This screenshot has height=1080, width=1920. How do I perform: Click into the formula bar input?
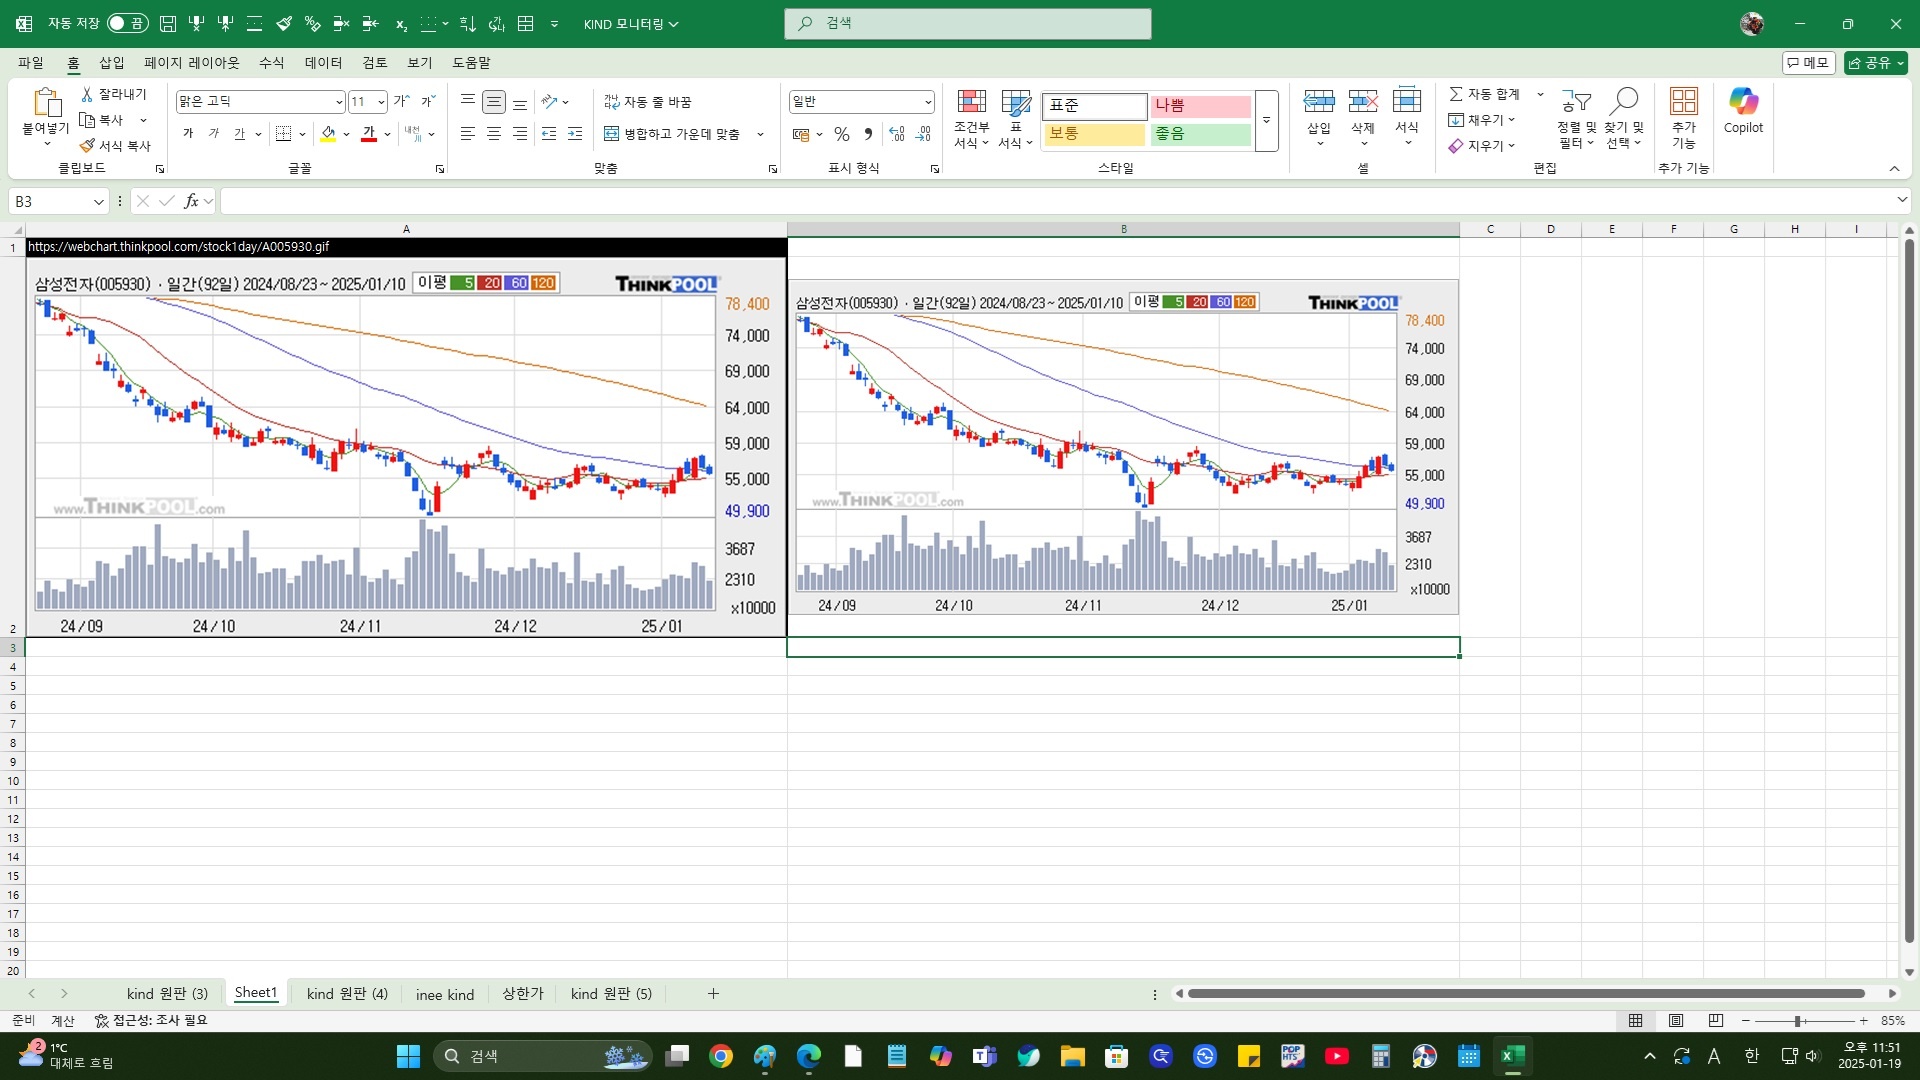coord(1056,202)
